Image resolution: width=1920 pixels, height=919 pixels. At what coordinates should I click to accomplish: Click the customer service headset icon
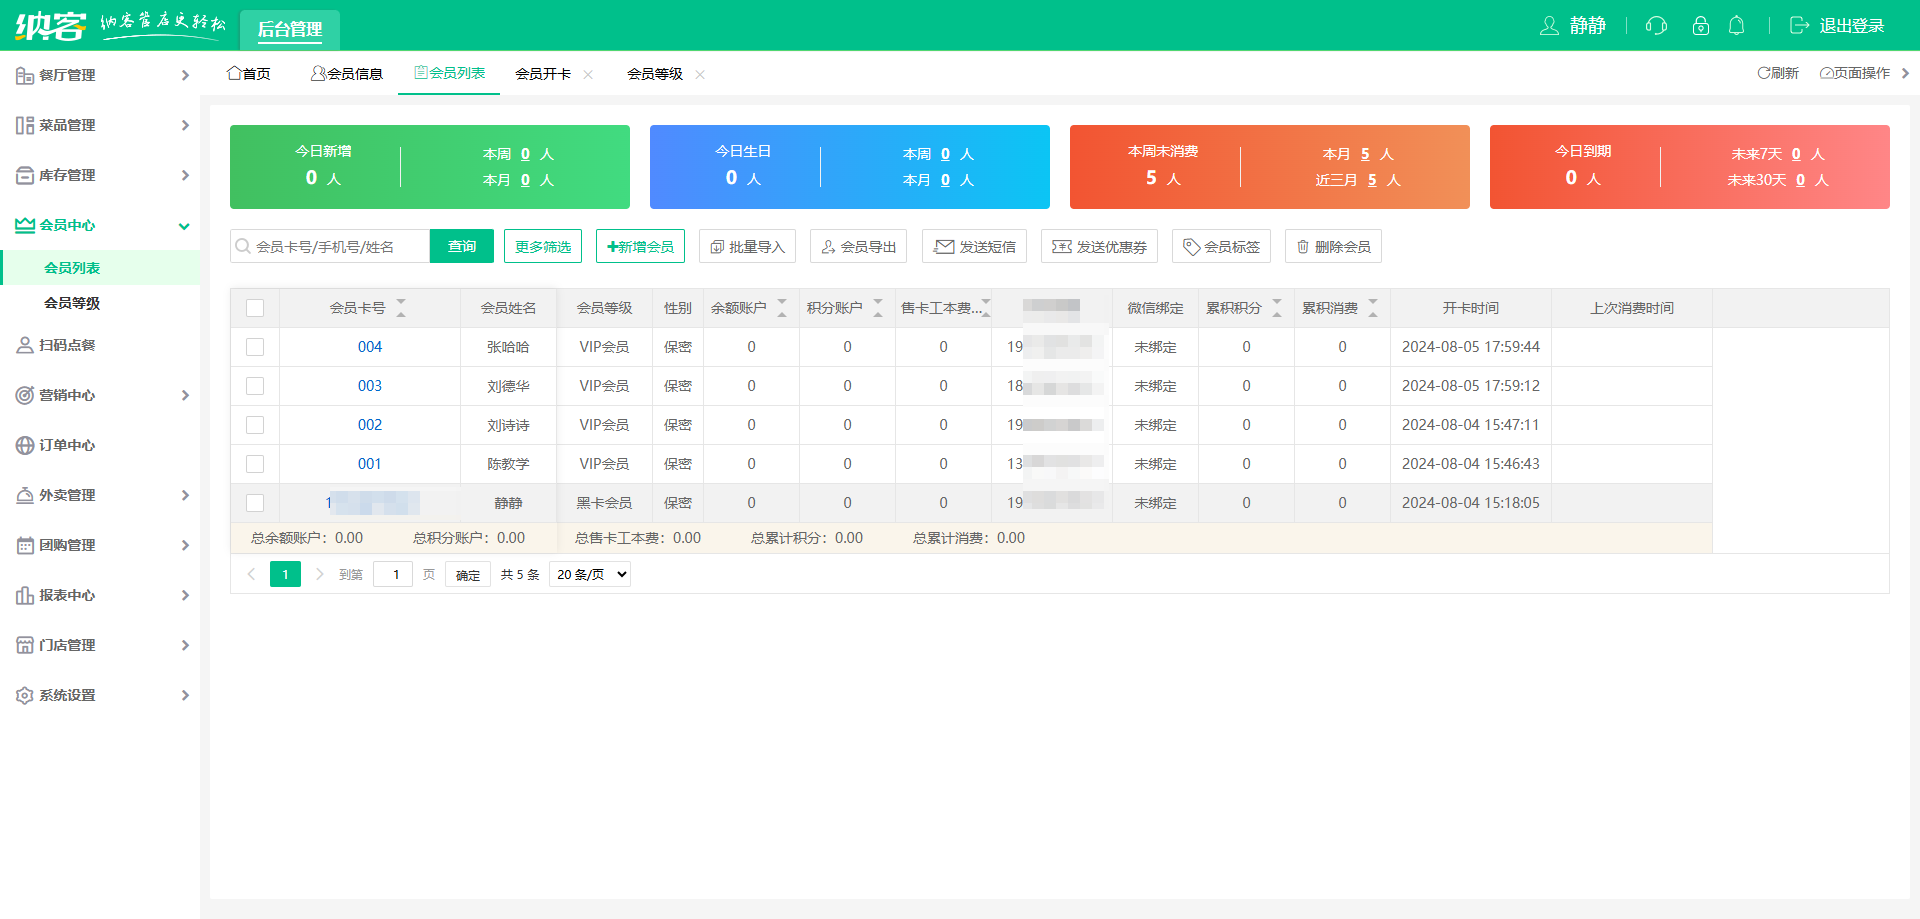point(1656,26)
